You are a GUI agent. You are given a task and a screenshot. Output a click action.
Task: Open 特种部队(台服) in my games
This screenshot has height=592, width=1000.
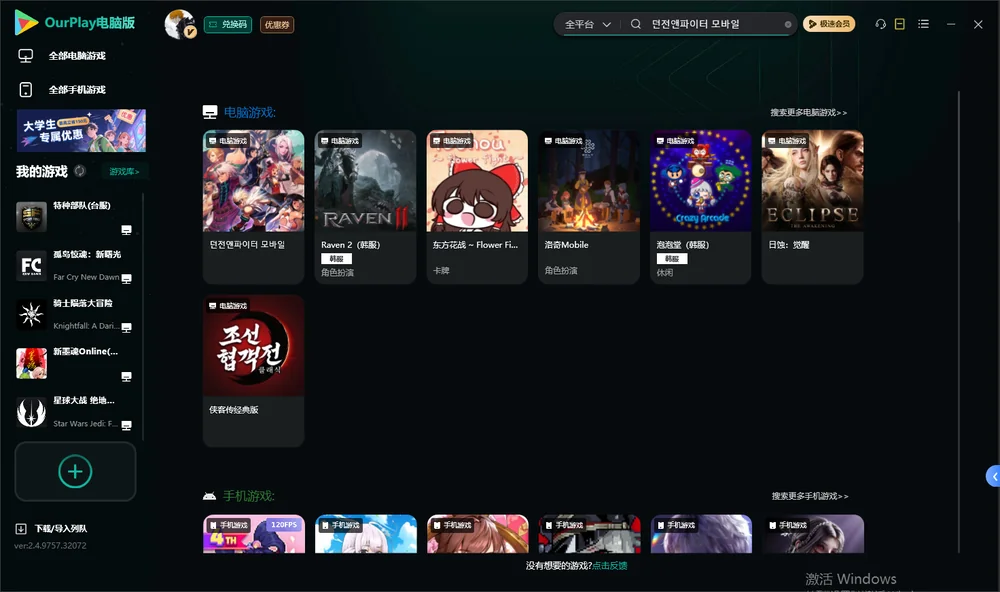pyautogui.click(x=77, y=216)
